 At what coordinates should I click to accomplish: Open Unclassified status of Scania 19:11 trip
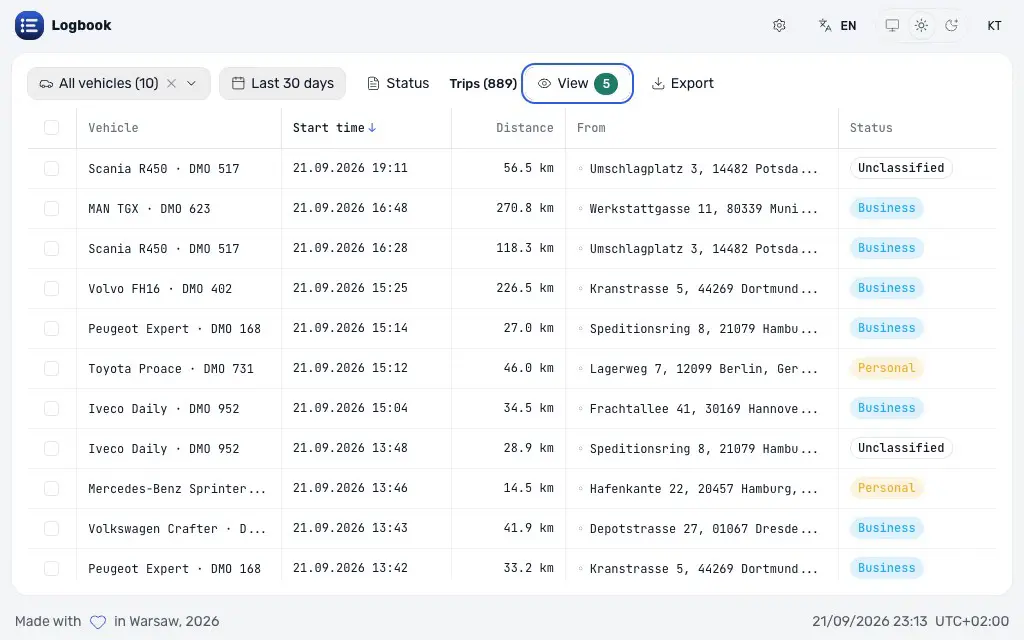[901, 168]
